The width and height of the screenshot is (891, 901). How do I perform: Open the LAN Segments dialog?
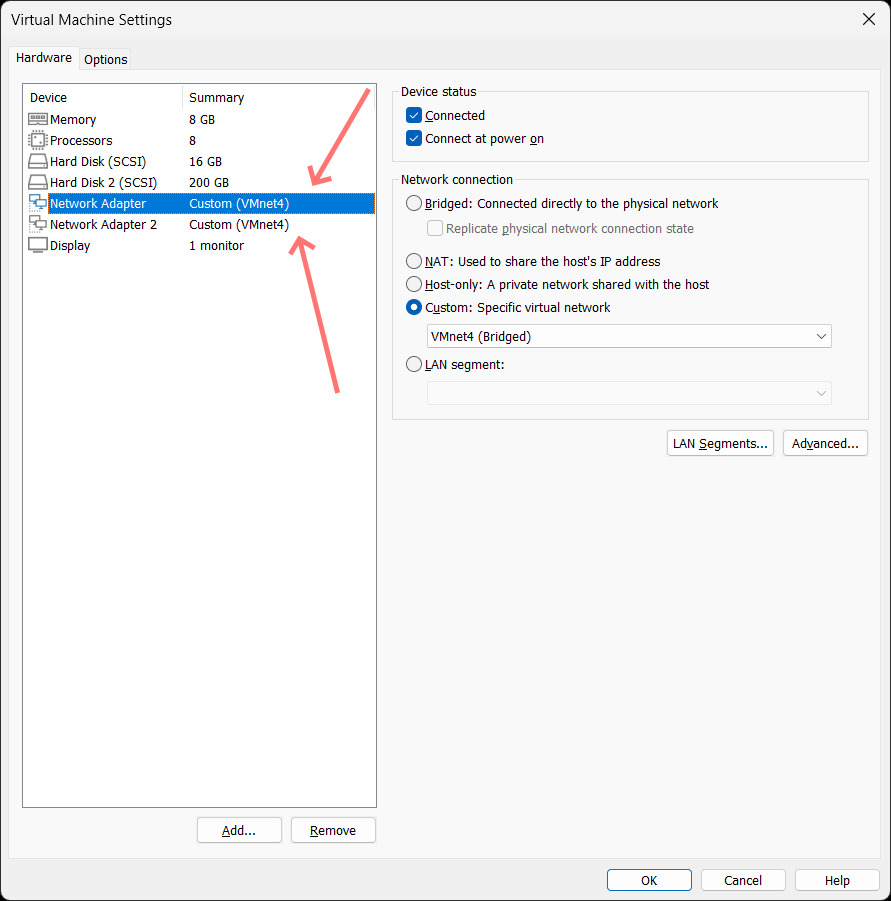coord(720,444)
